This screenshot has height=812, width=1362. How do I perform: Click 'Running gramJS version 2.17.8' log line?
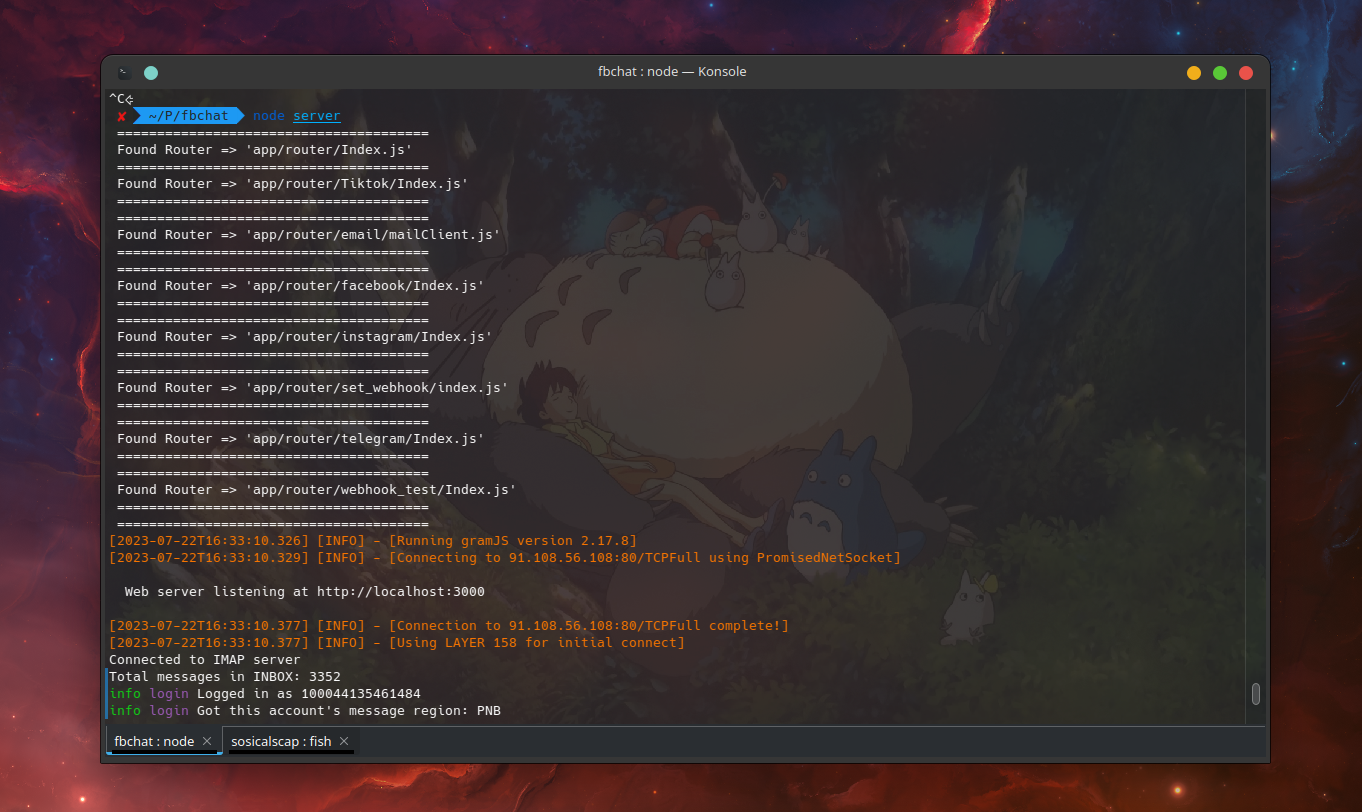pyautogui.click(x=373, y=540)
